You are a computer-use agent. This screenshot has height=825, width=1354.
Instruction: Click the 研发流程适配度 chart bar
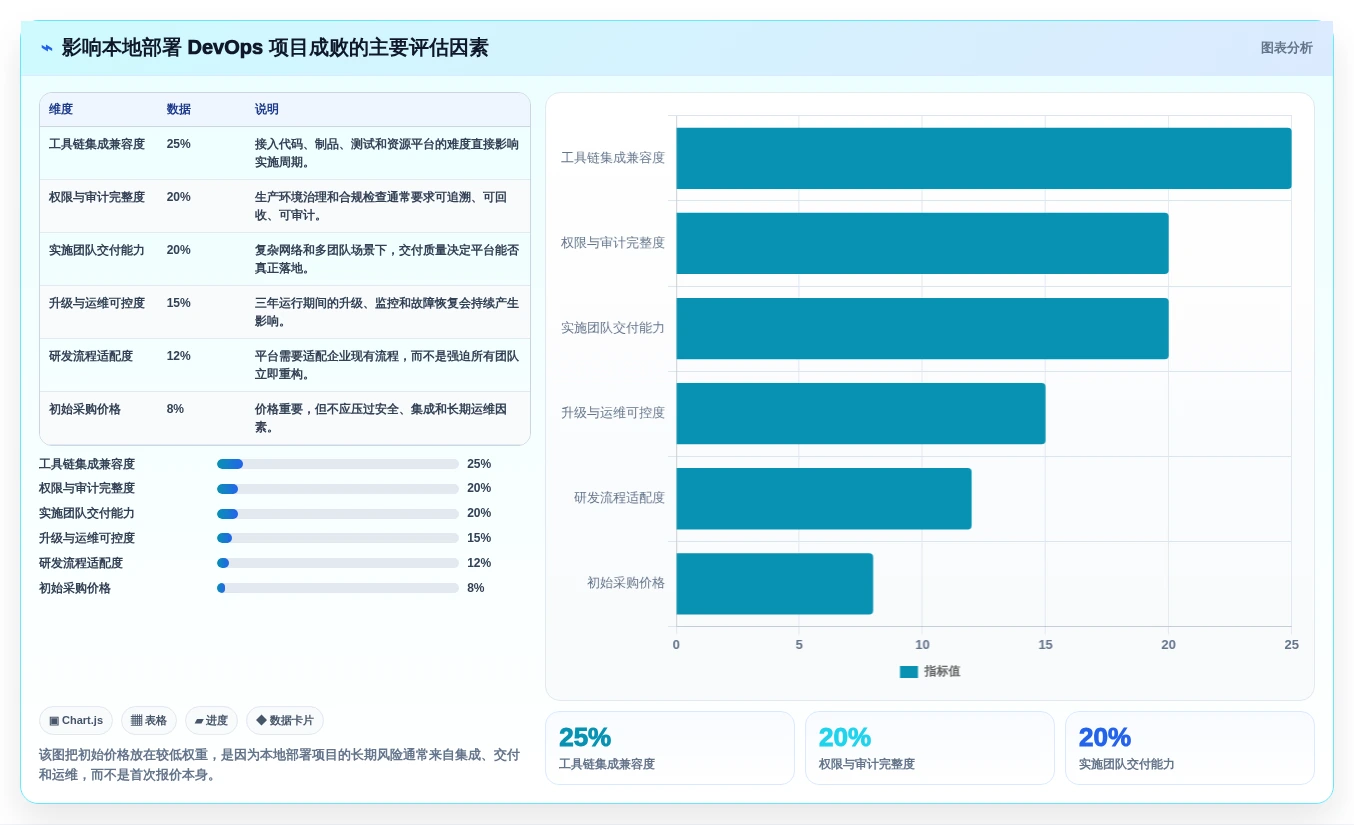pos(824,498)
